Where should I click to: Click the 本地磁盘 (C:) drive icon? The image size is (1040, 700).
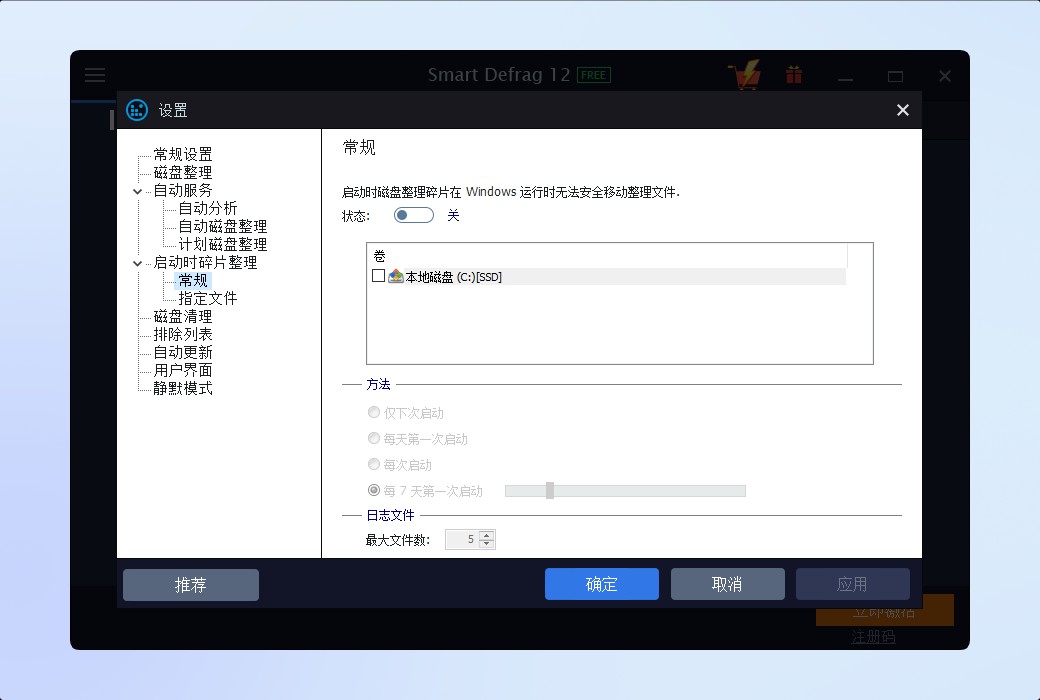point(396,276)
